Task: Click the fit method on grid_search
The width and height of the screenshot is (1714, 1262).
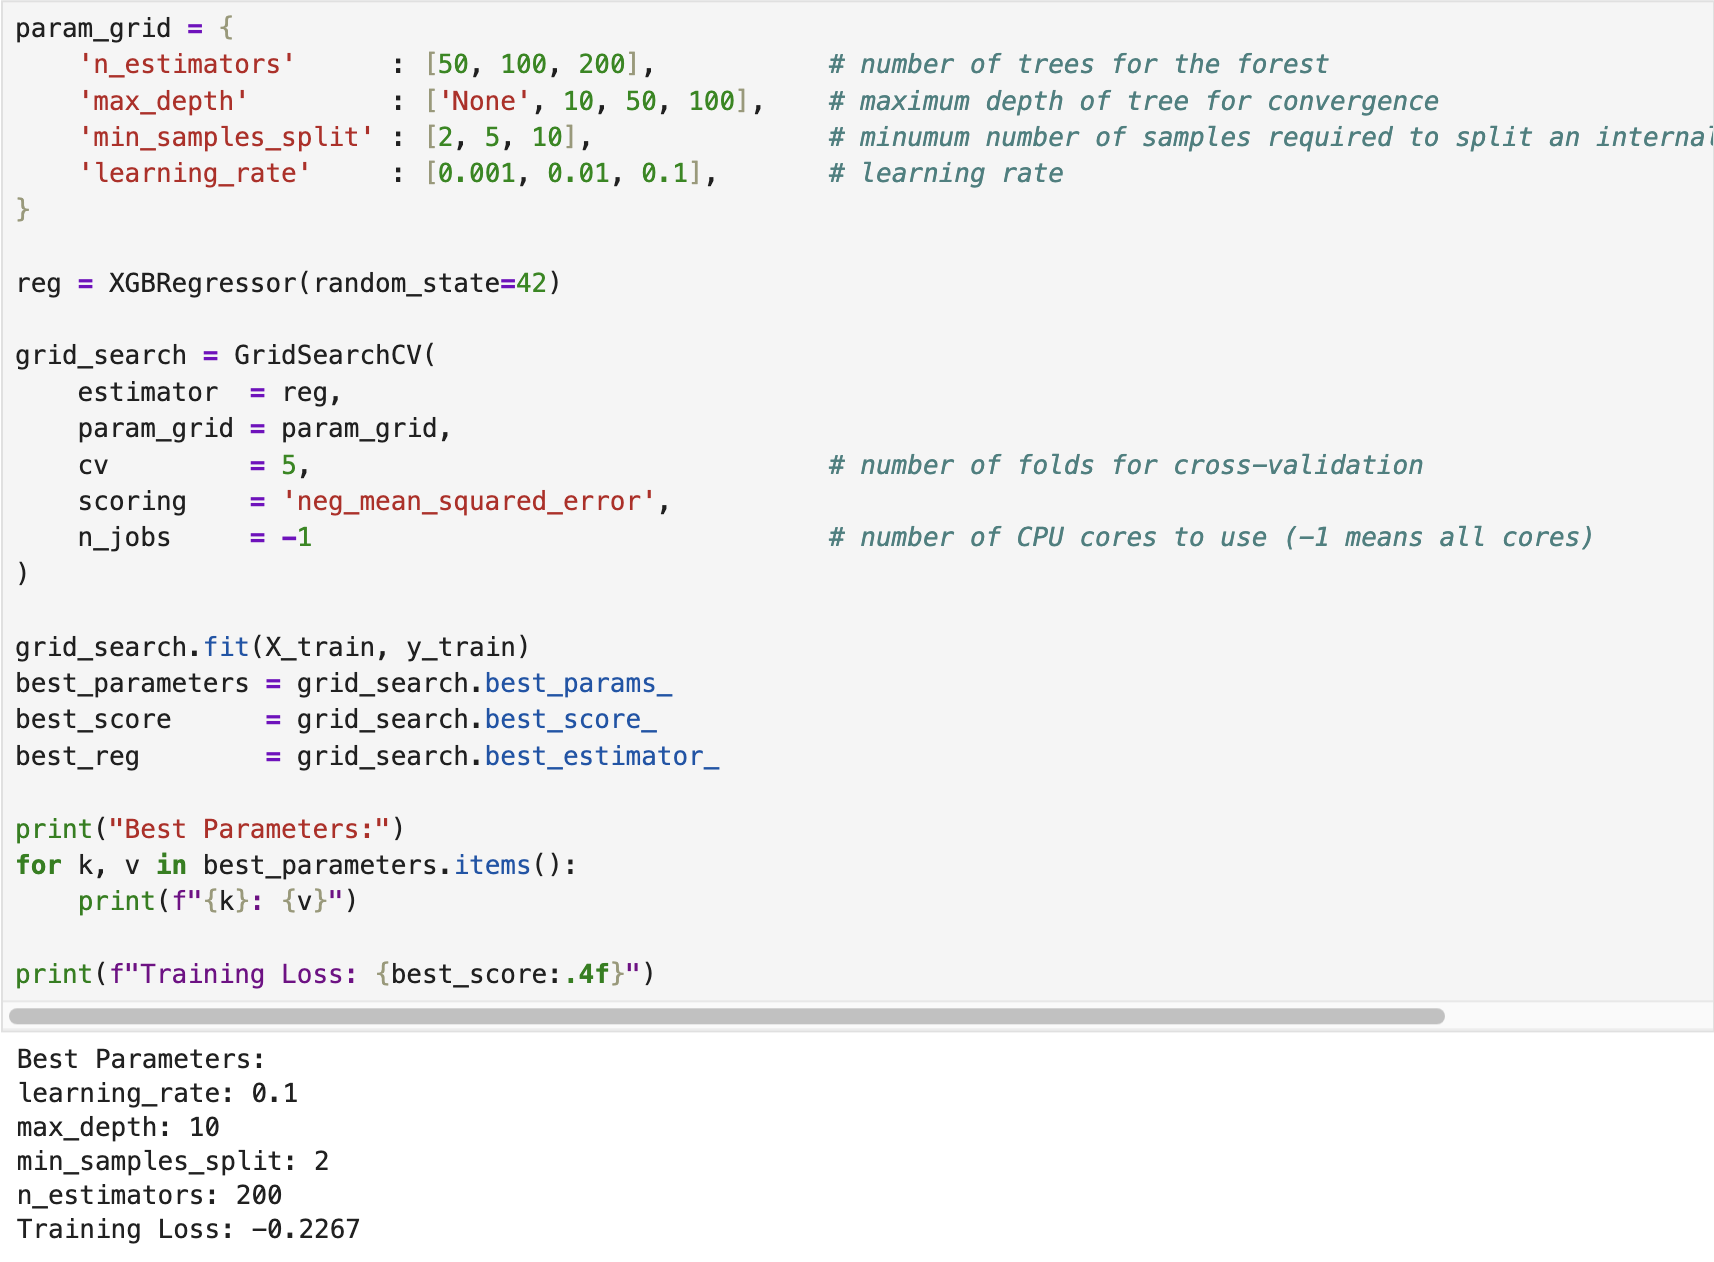Action: [226, 648]
